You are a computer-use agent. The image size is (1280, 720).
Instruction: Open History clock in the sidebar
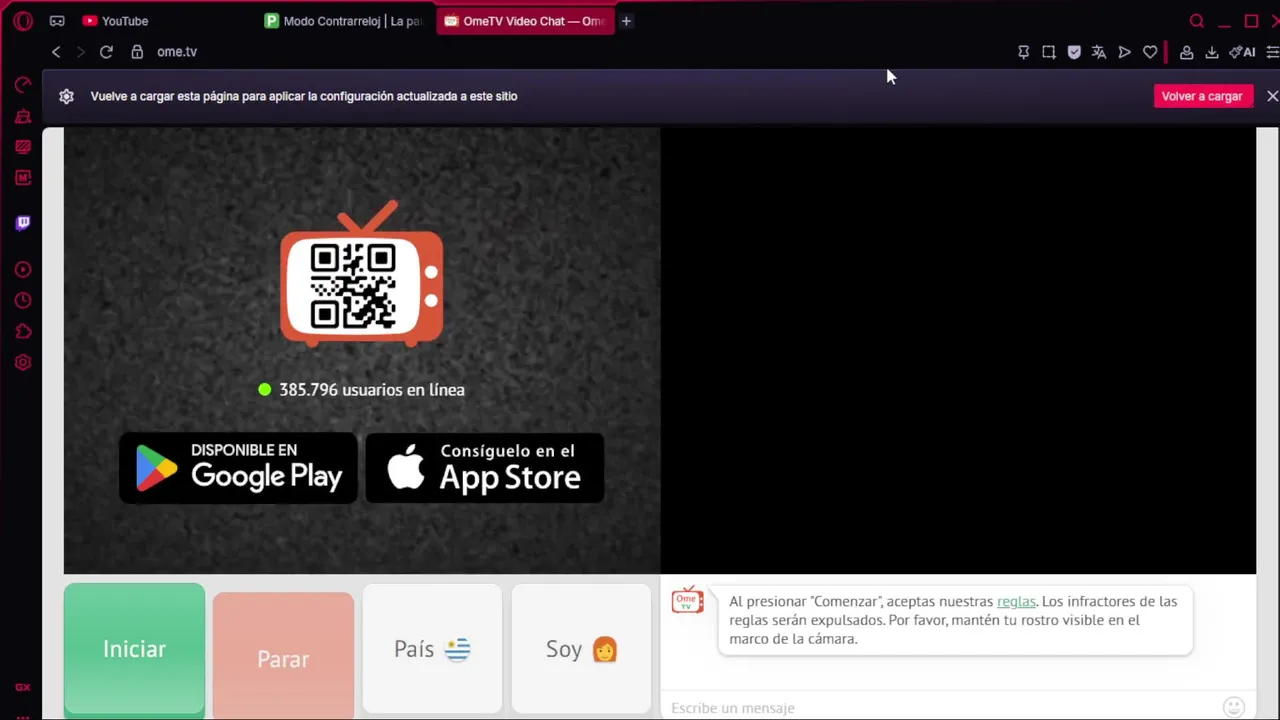coord(23,301)
